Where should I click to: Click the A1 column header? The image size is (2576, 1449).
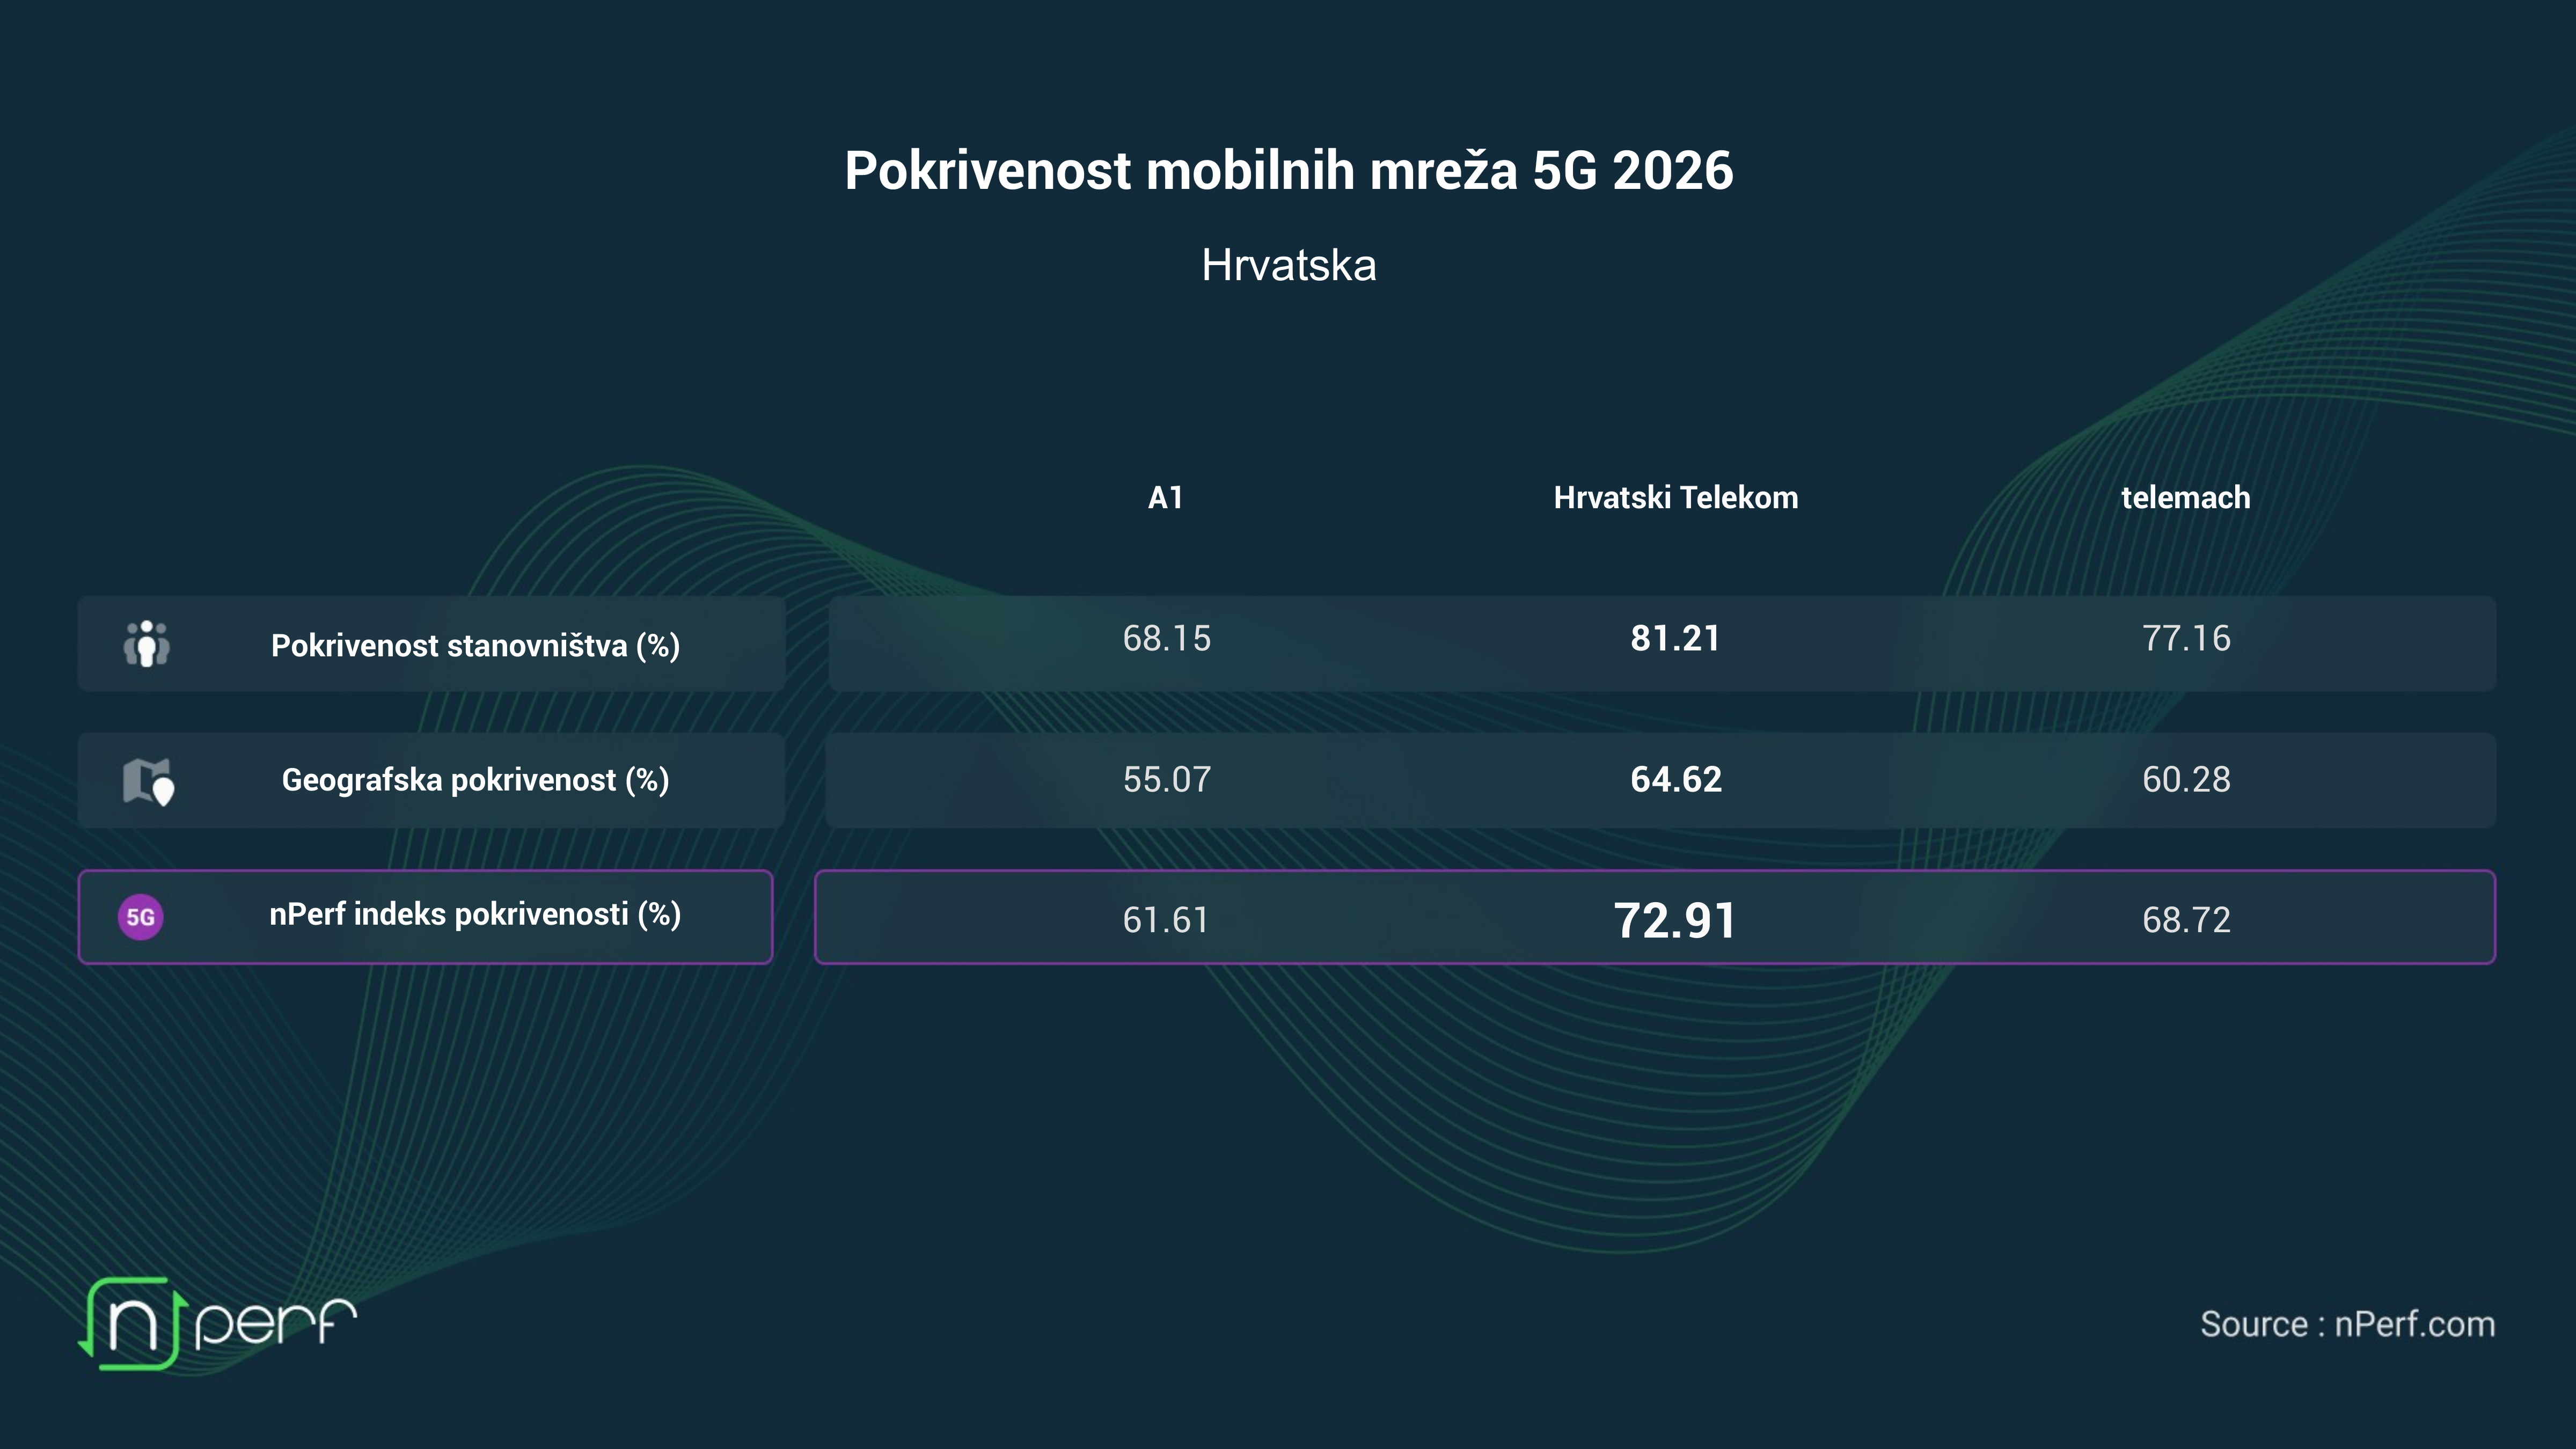pyautogui.click(x=1165, y=497)
